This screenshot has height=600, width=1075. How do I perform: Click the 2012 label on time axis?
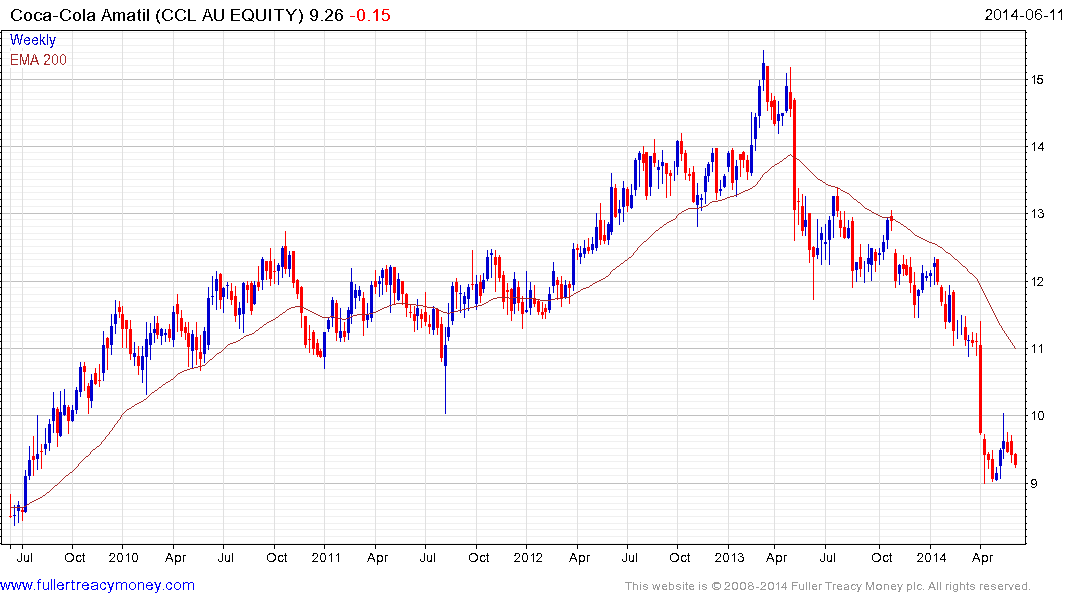(x=528, y=557)
